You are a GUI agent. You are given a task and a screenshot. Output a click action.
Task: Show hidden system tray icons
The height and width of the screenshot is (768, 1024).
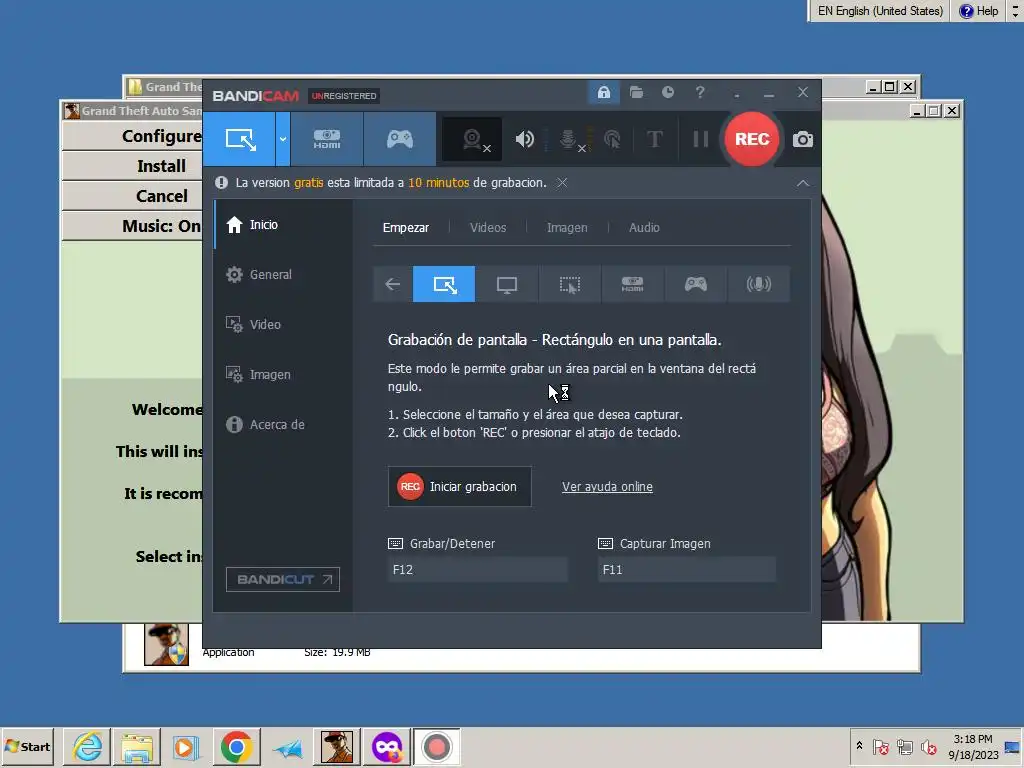click(859, 746)
